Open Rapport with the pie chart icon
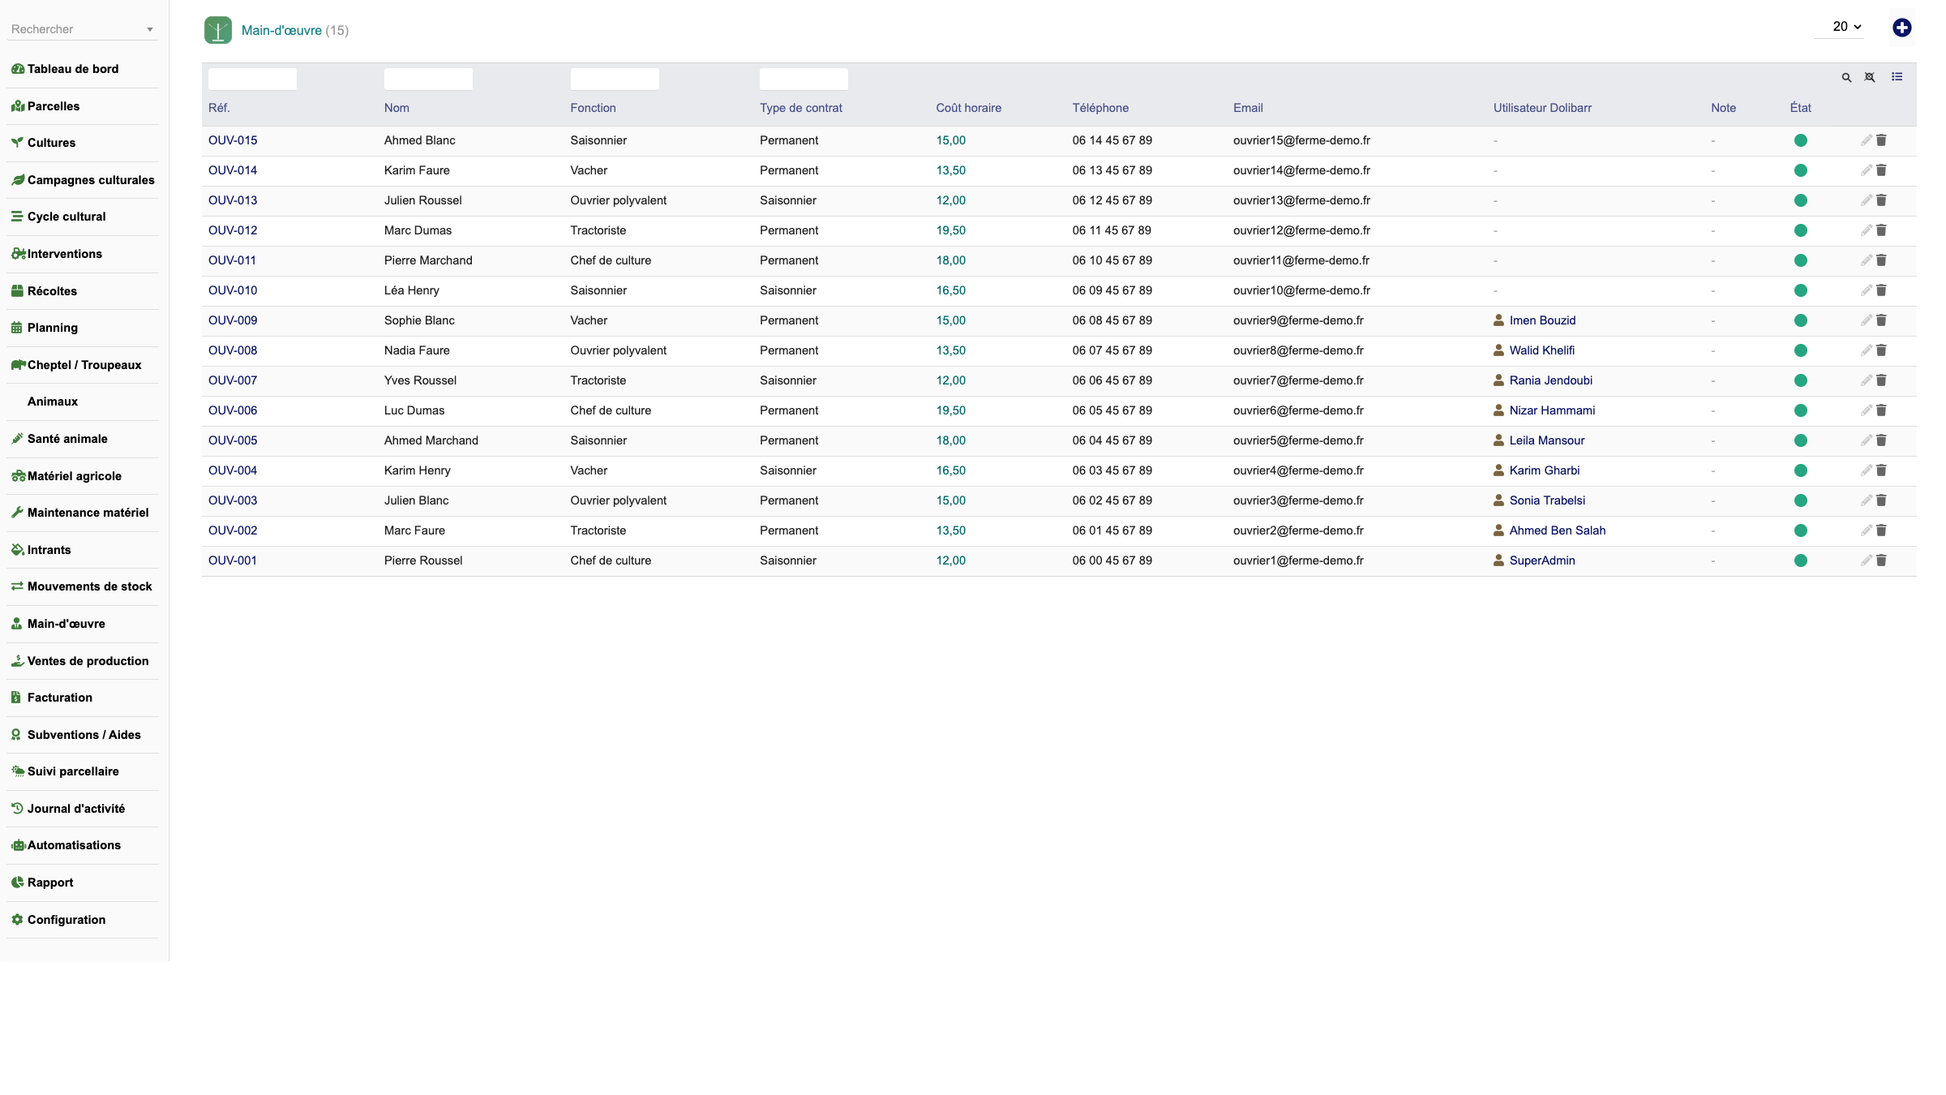Image resolution: width=1946 pixels, height=1095 pixels. point(49,883)
